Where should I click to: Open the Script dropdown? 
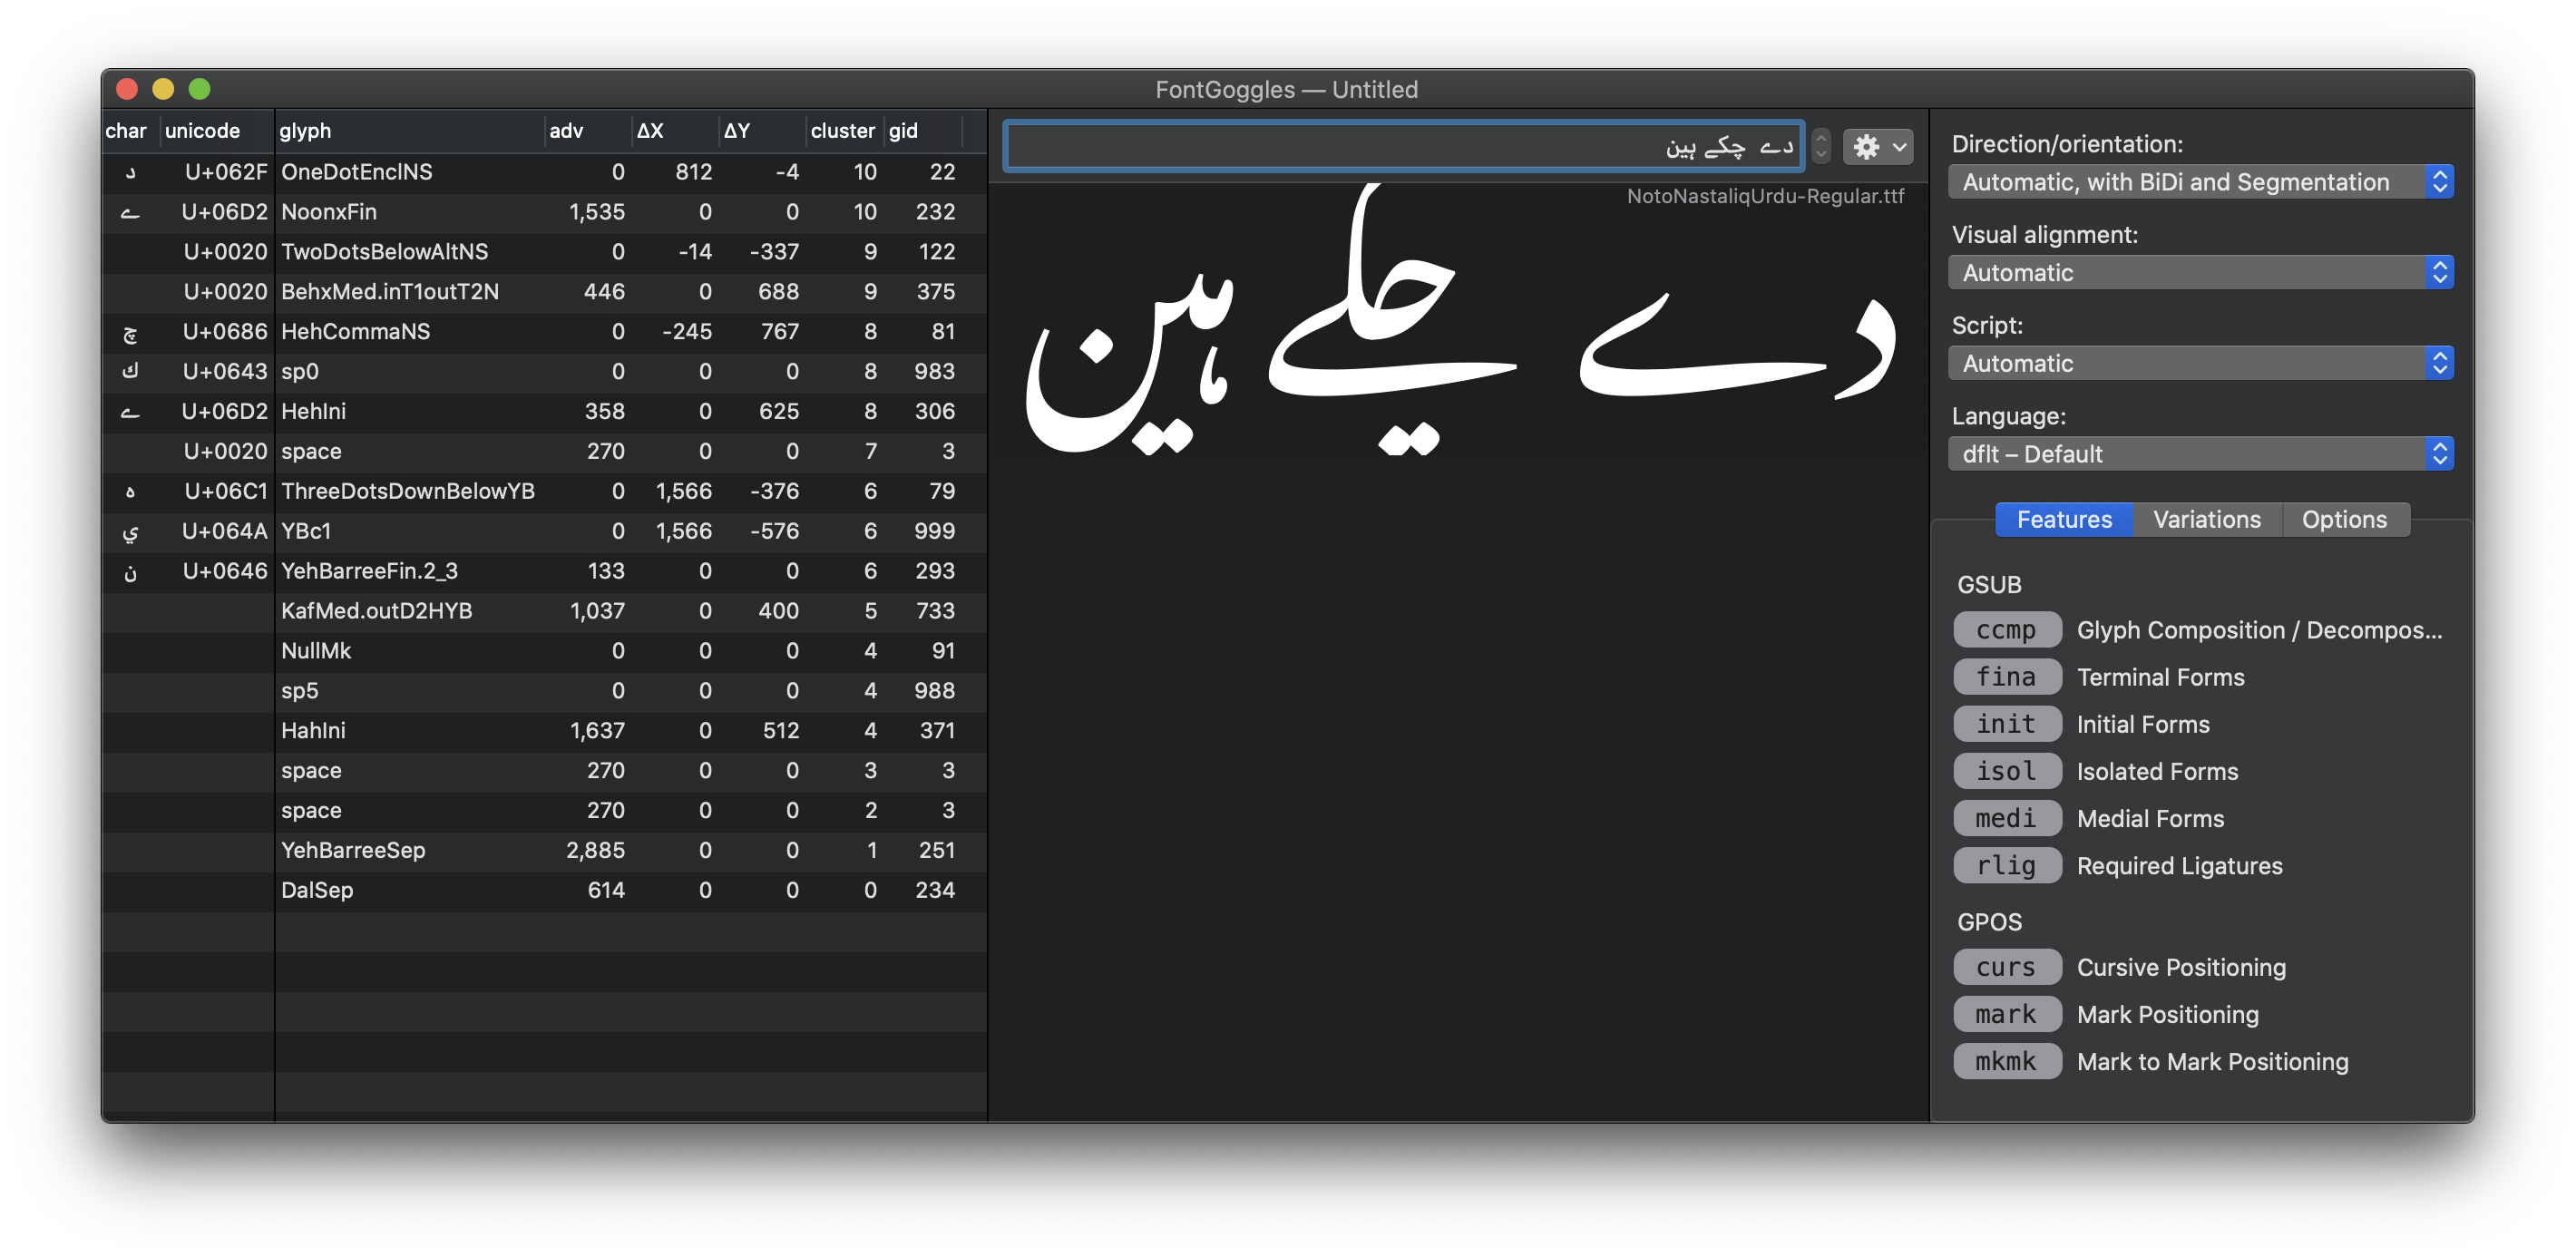2200,364
